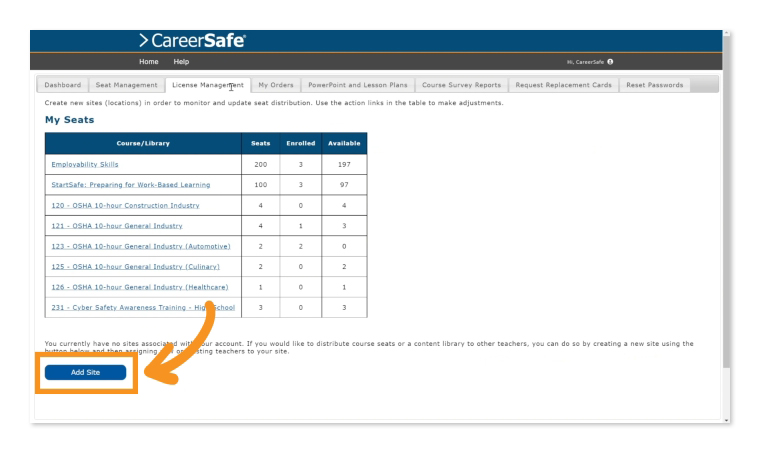Go to Course Survey Reports tab
This screenshot has width=760, height=453.
pos(461,85)
